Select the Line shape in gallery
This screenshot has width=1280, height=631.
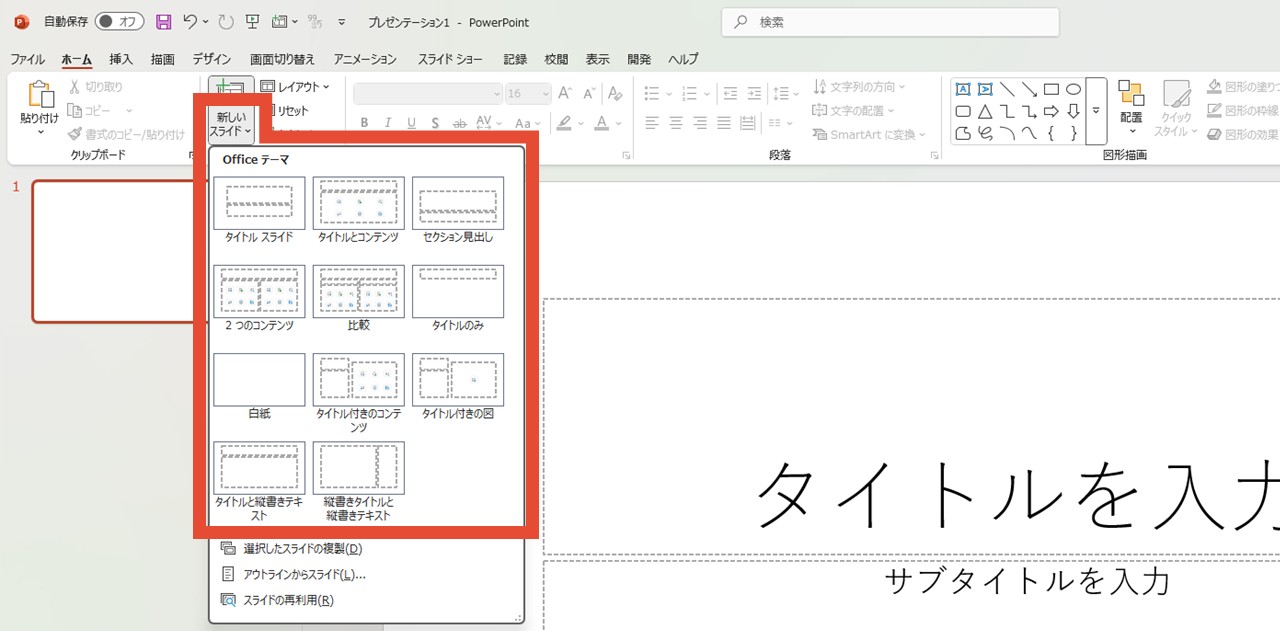point(1007,89)
